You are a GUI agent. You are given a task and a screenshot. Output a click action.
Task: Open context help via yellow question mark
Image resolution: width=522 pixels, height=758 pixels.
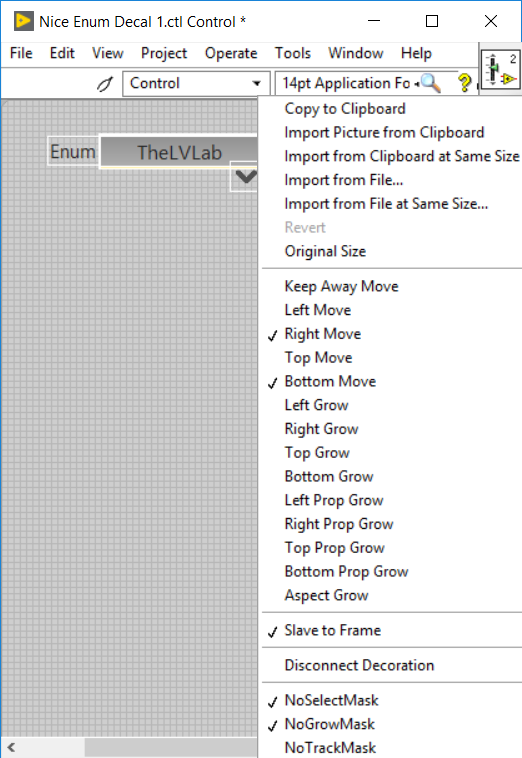point(464,83)
